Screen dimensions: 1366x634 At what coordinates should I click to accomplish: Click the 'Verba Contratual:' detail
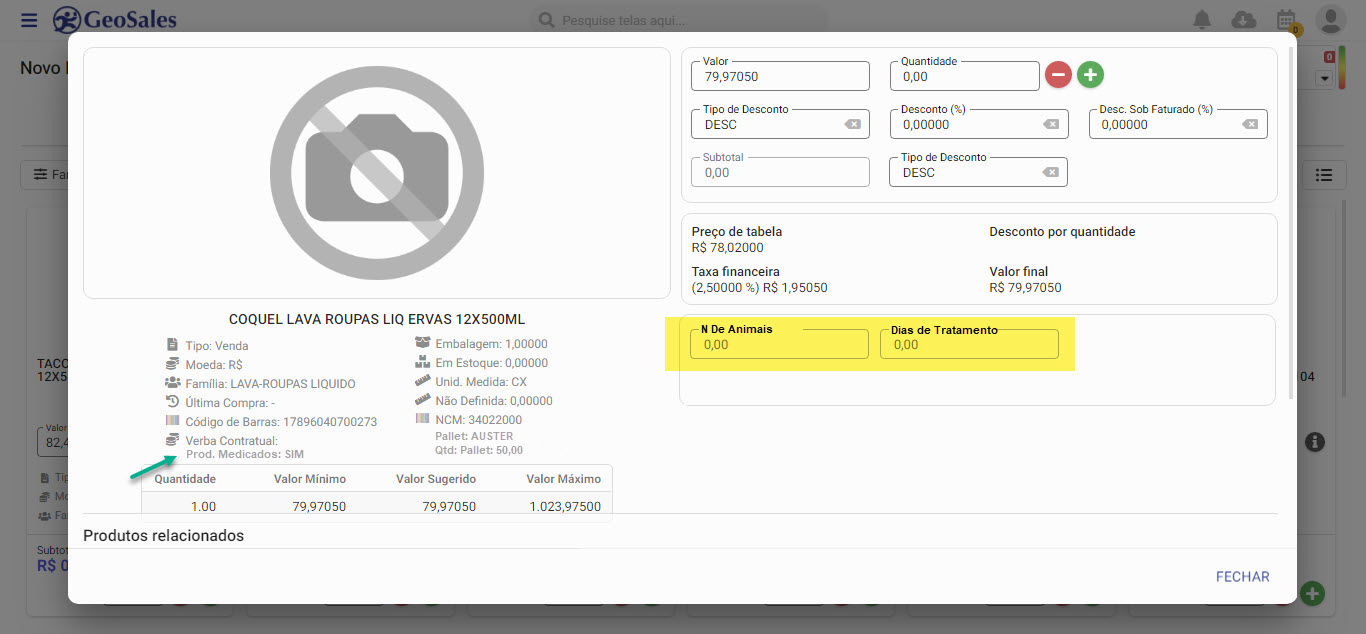(232, 440)
